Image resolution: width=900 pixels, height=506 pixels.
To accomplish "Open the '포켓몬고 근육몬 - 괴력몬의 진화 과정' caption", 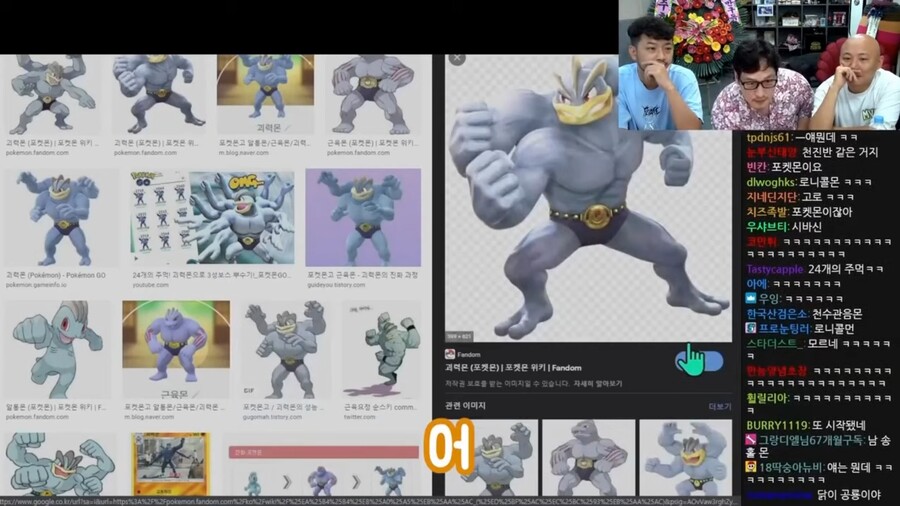I will (x=362, y=275).
